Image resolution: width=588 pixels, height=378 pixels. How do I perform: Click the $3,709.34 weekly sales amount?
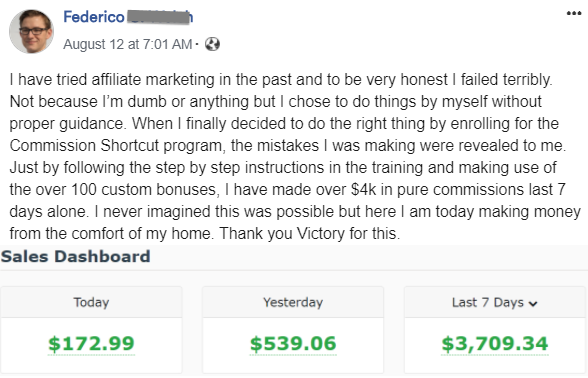click(x=495, y=344)
